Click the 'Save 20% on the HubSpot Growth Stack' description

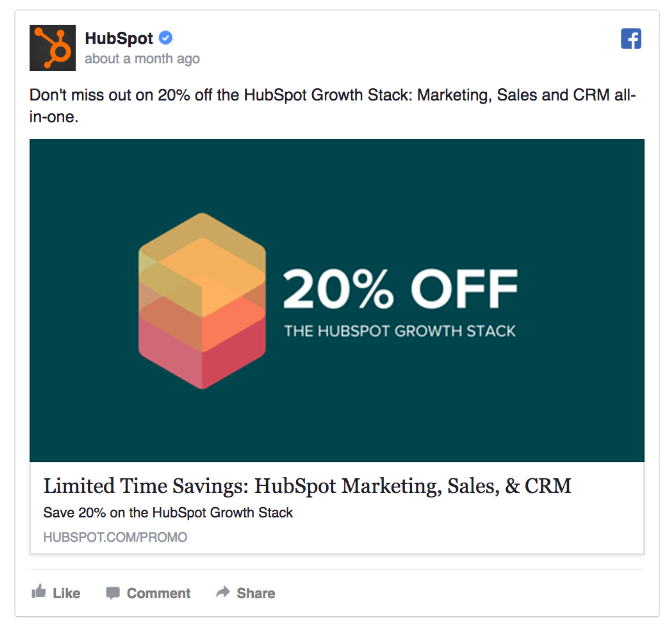point(168,513)
